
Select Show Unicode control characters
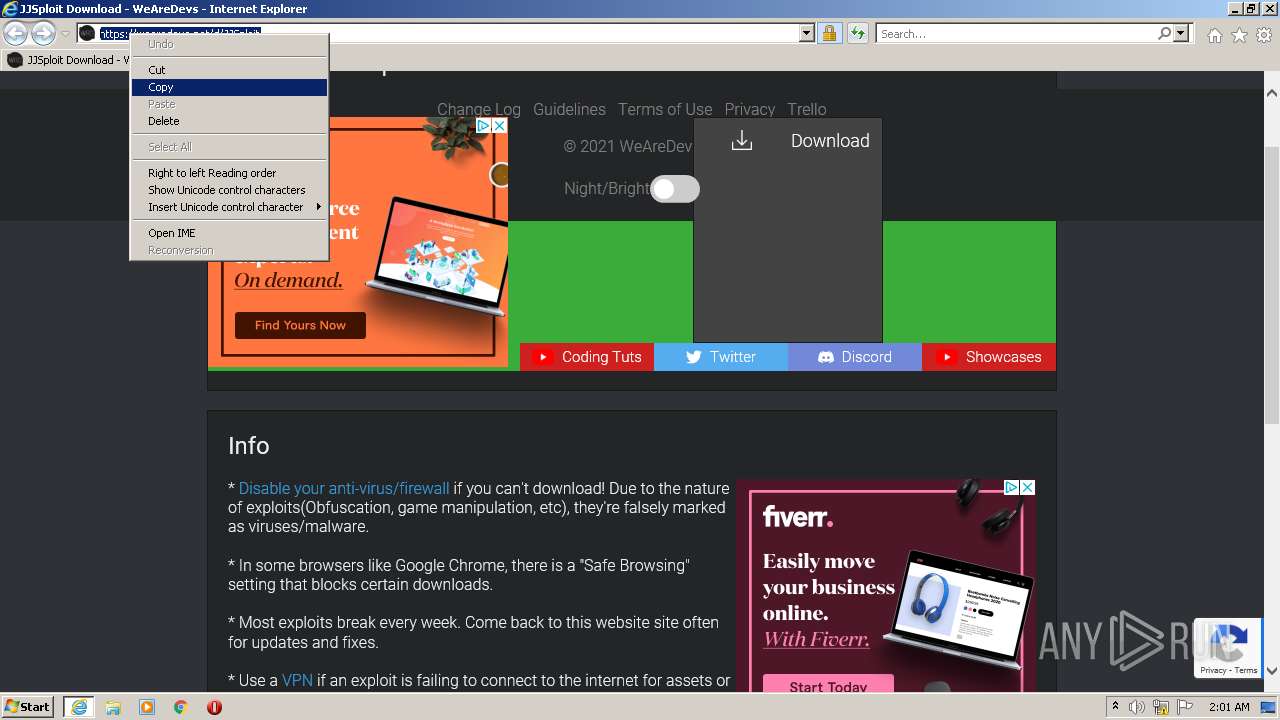[229, 190]
